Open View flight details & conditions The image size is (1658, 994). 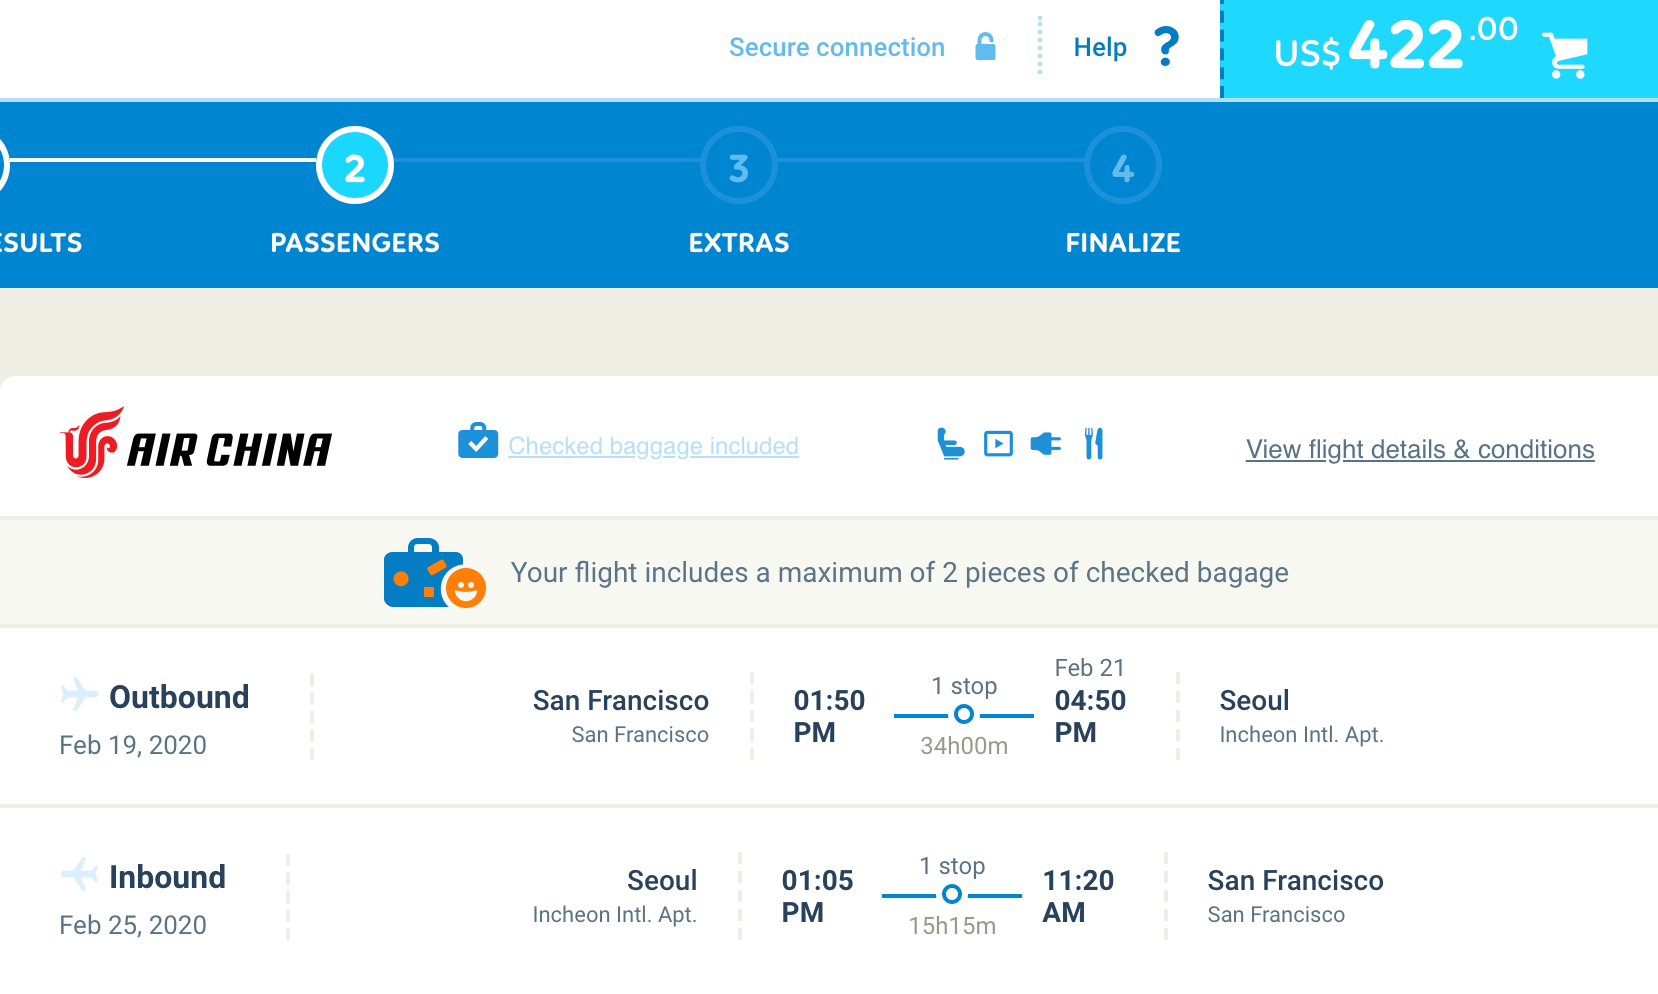tap(1419, 450)
